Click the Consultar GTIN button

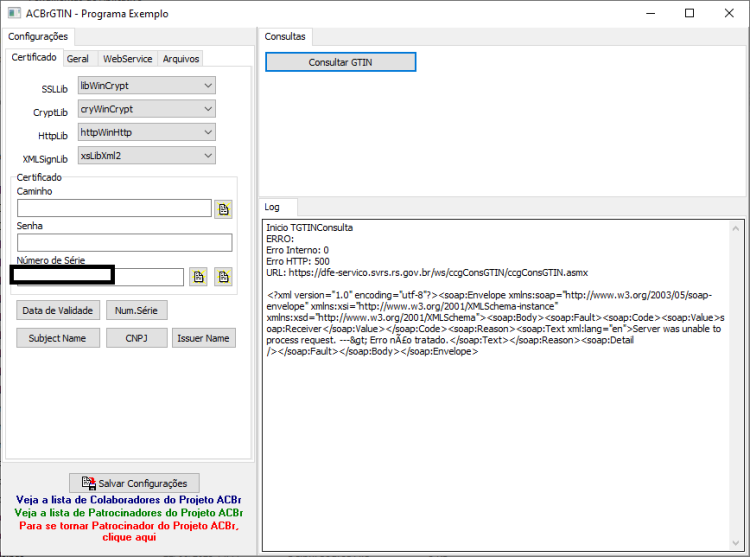pos(341,62)
